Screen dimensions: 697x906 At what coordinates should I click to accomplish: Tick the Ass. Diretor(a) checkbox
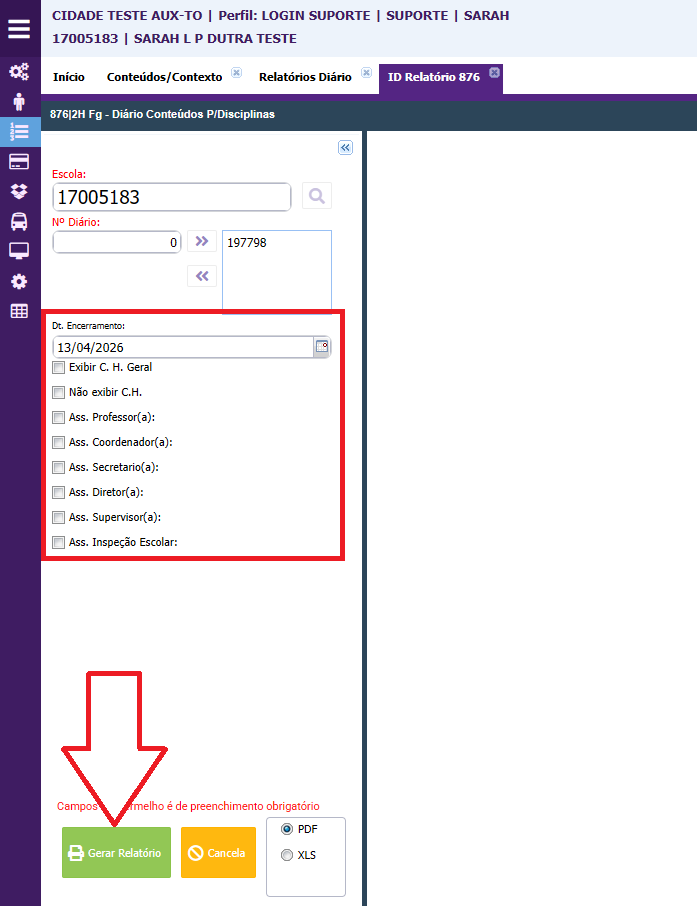click(x=58, y=492)
